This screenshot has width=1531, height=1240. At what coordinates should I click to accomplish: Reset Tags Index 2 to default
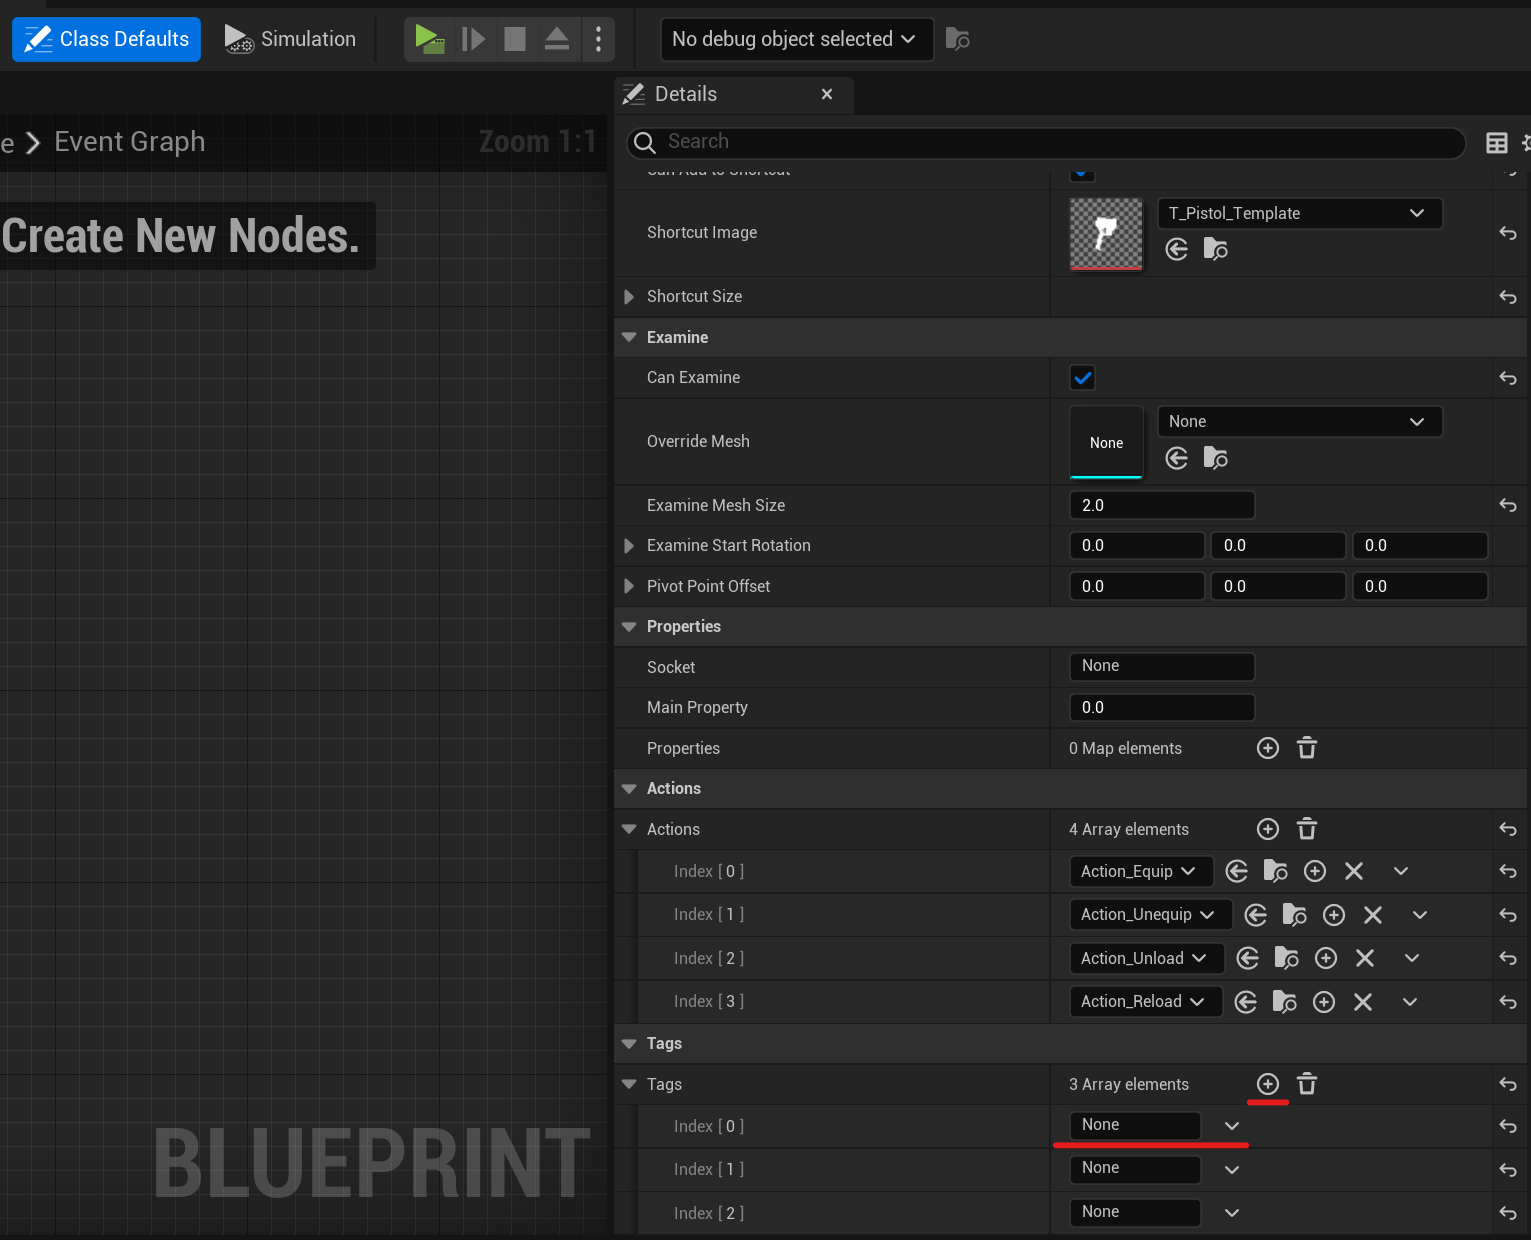click(1508, 1213)
